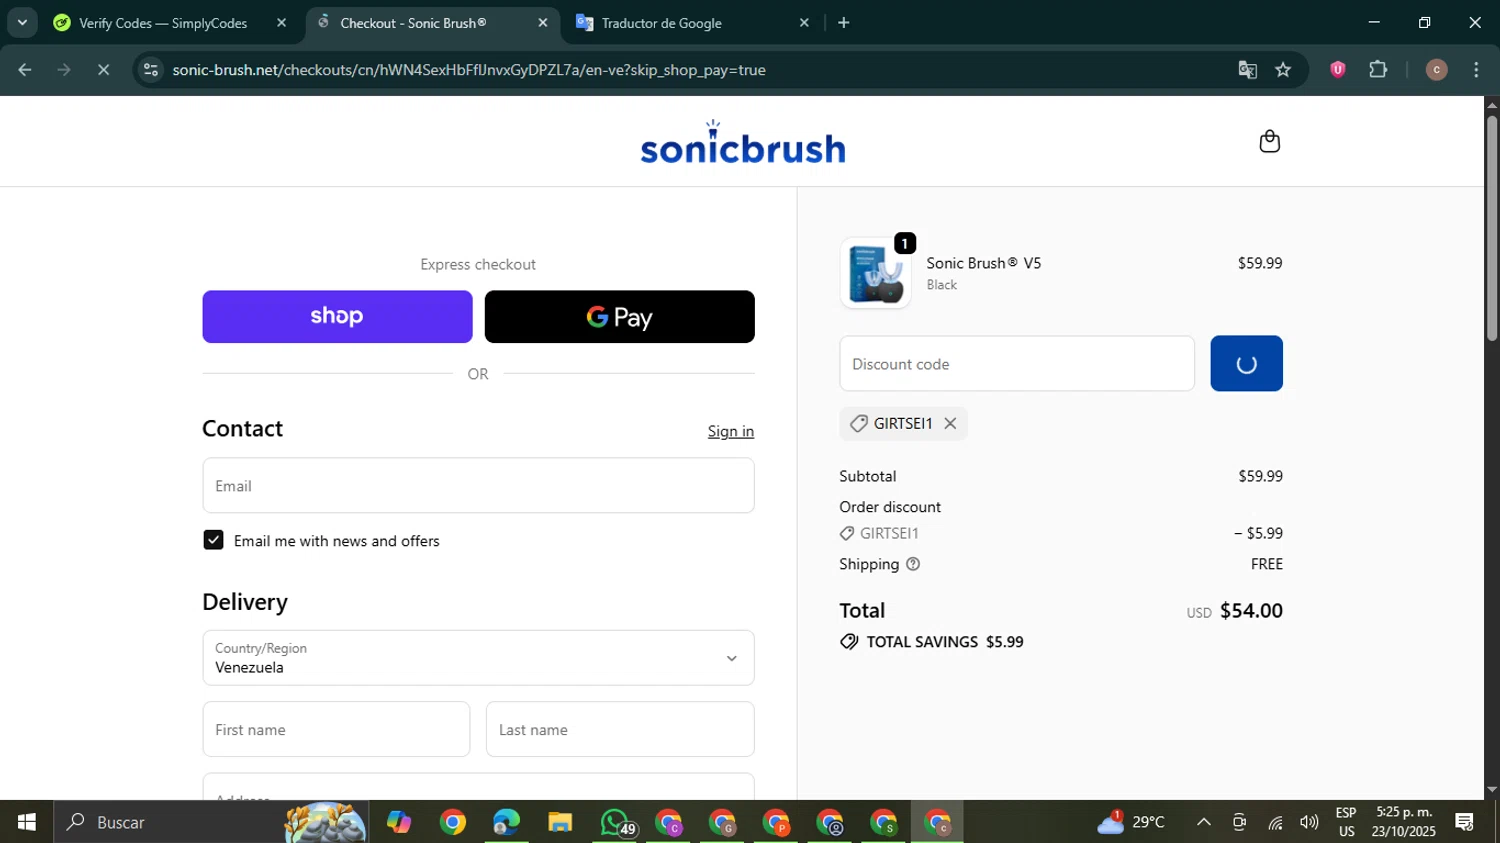Screen dimensions: 1500x843
Task: Pay with Google Pay button
Action: tap(619, 317)
